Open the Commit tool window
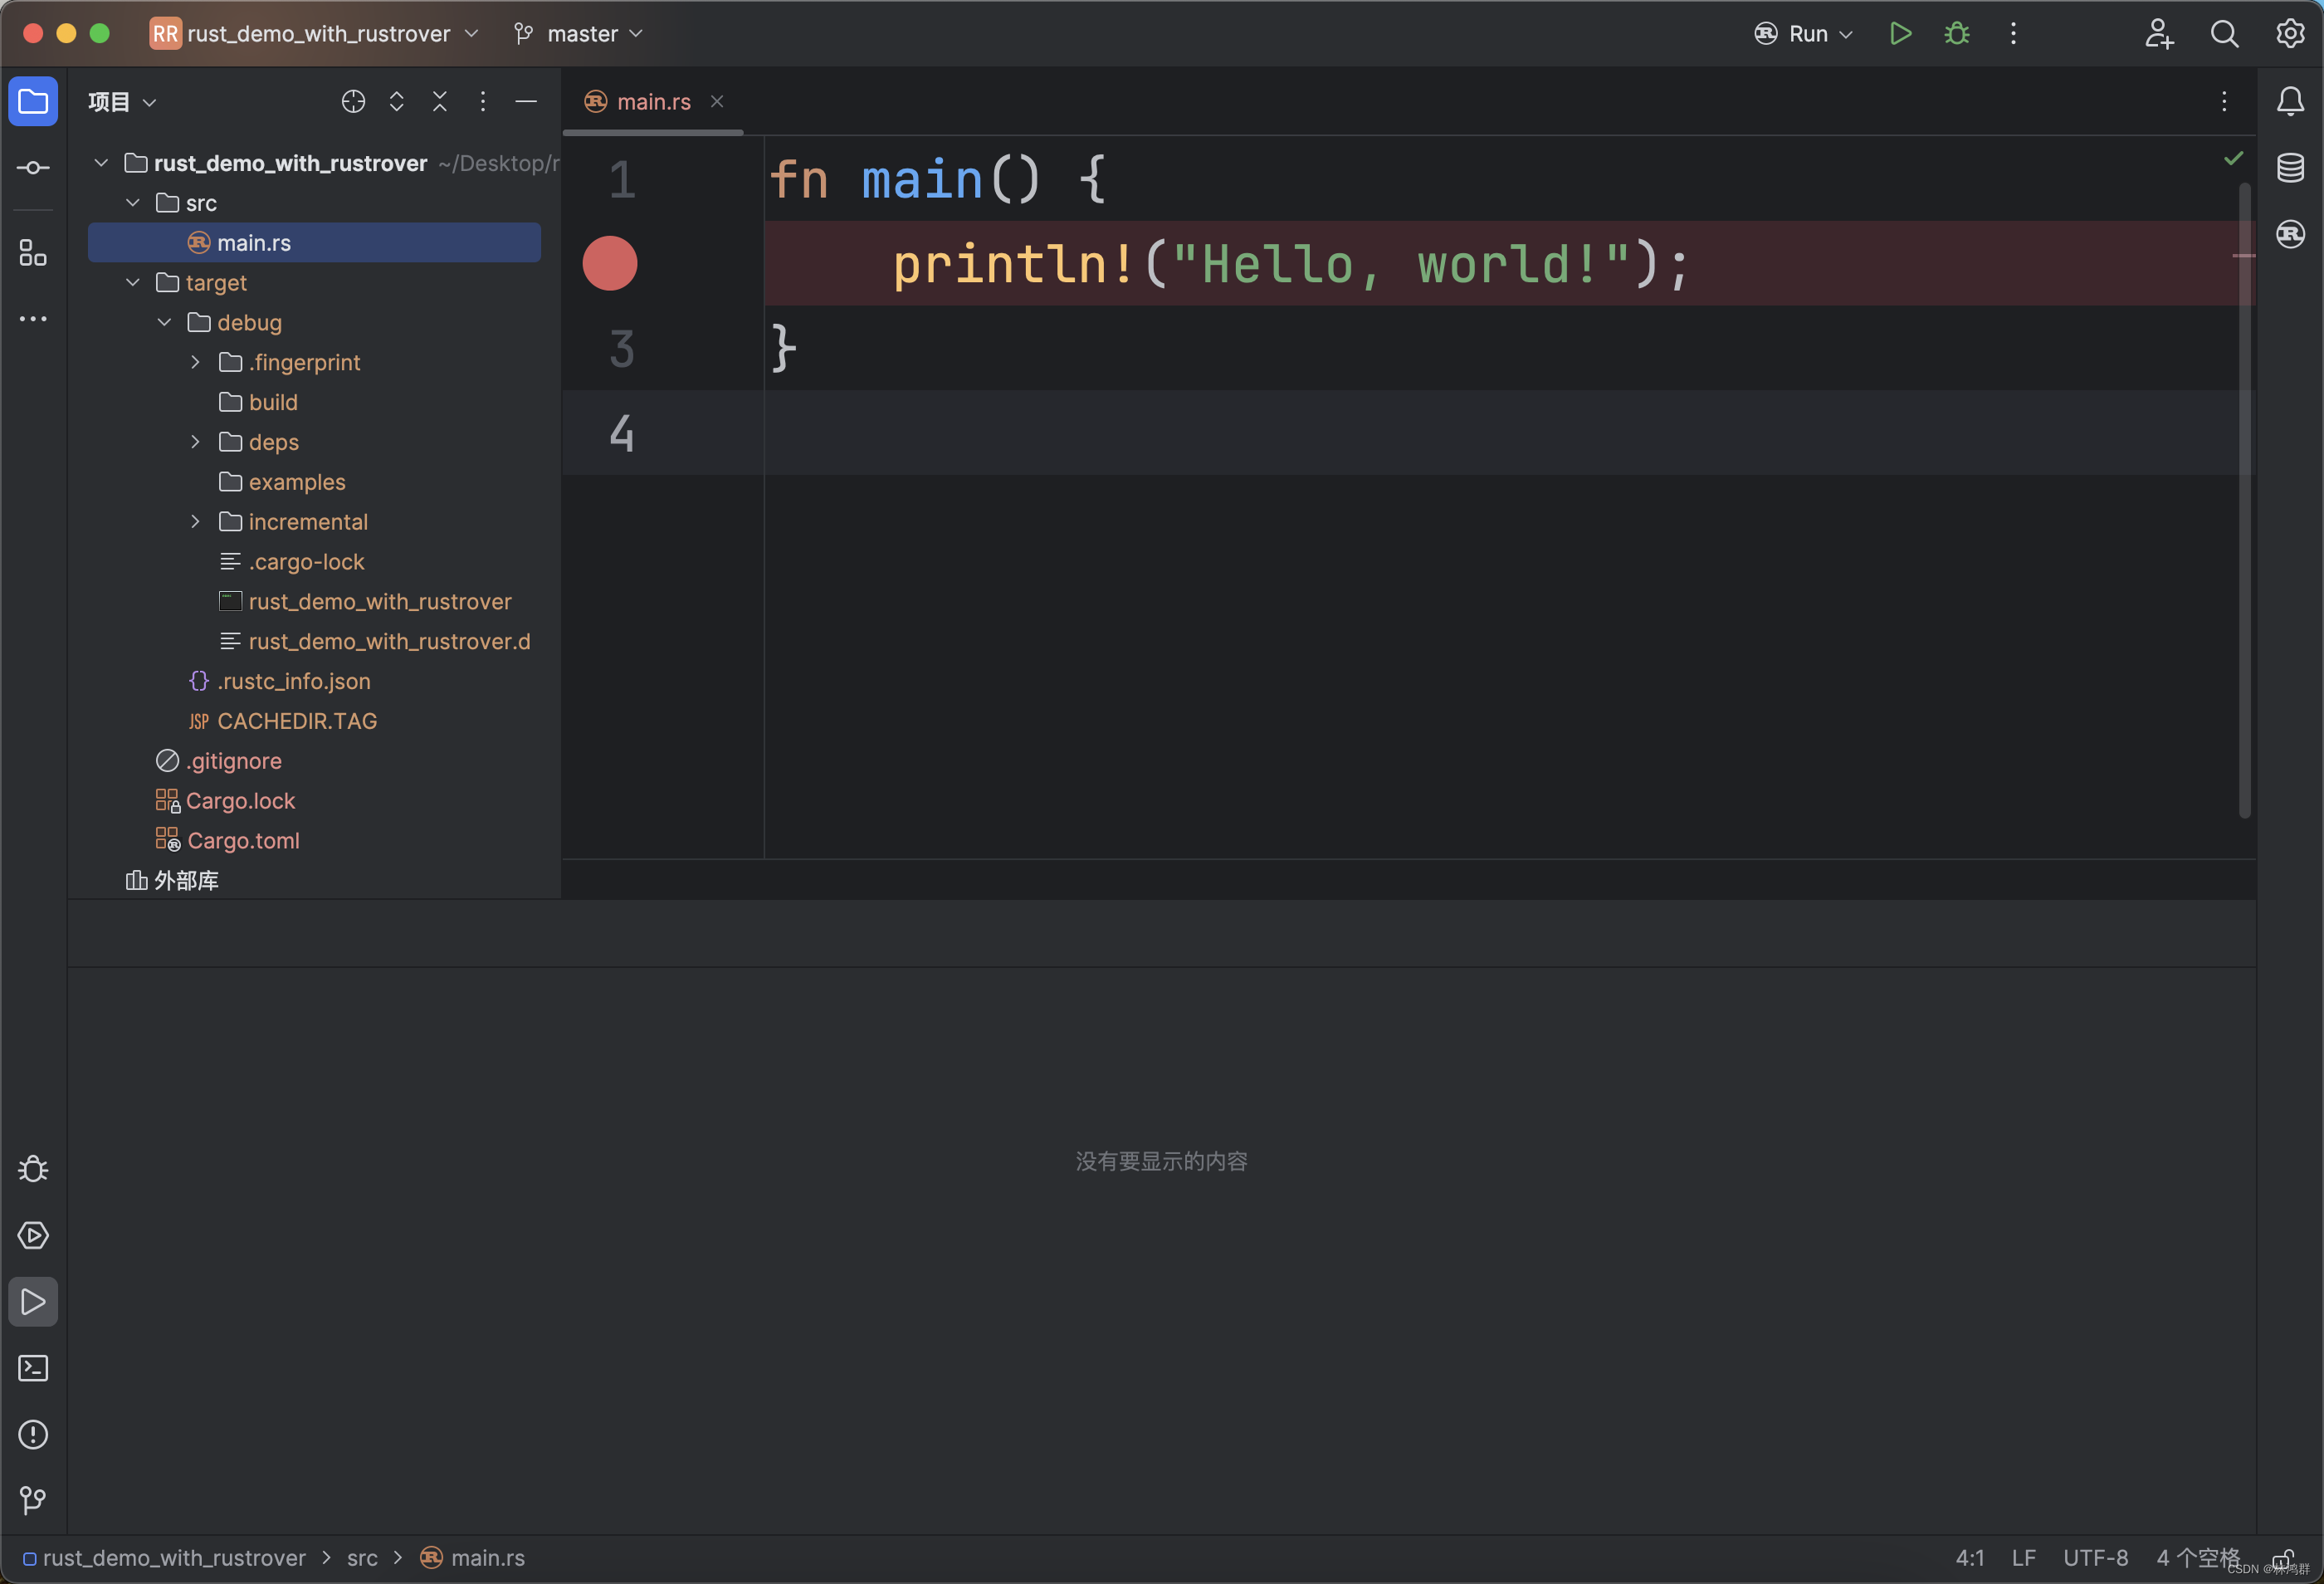This screenshot has height=1584, width=2324. click(33, 168)
